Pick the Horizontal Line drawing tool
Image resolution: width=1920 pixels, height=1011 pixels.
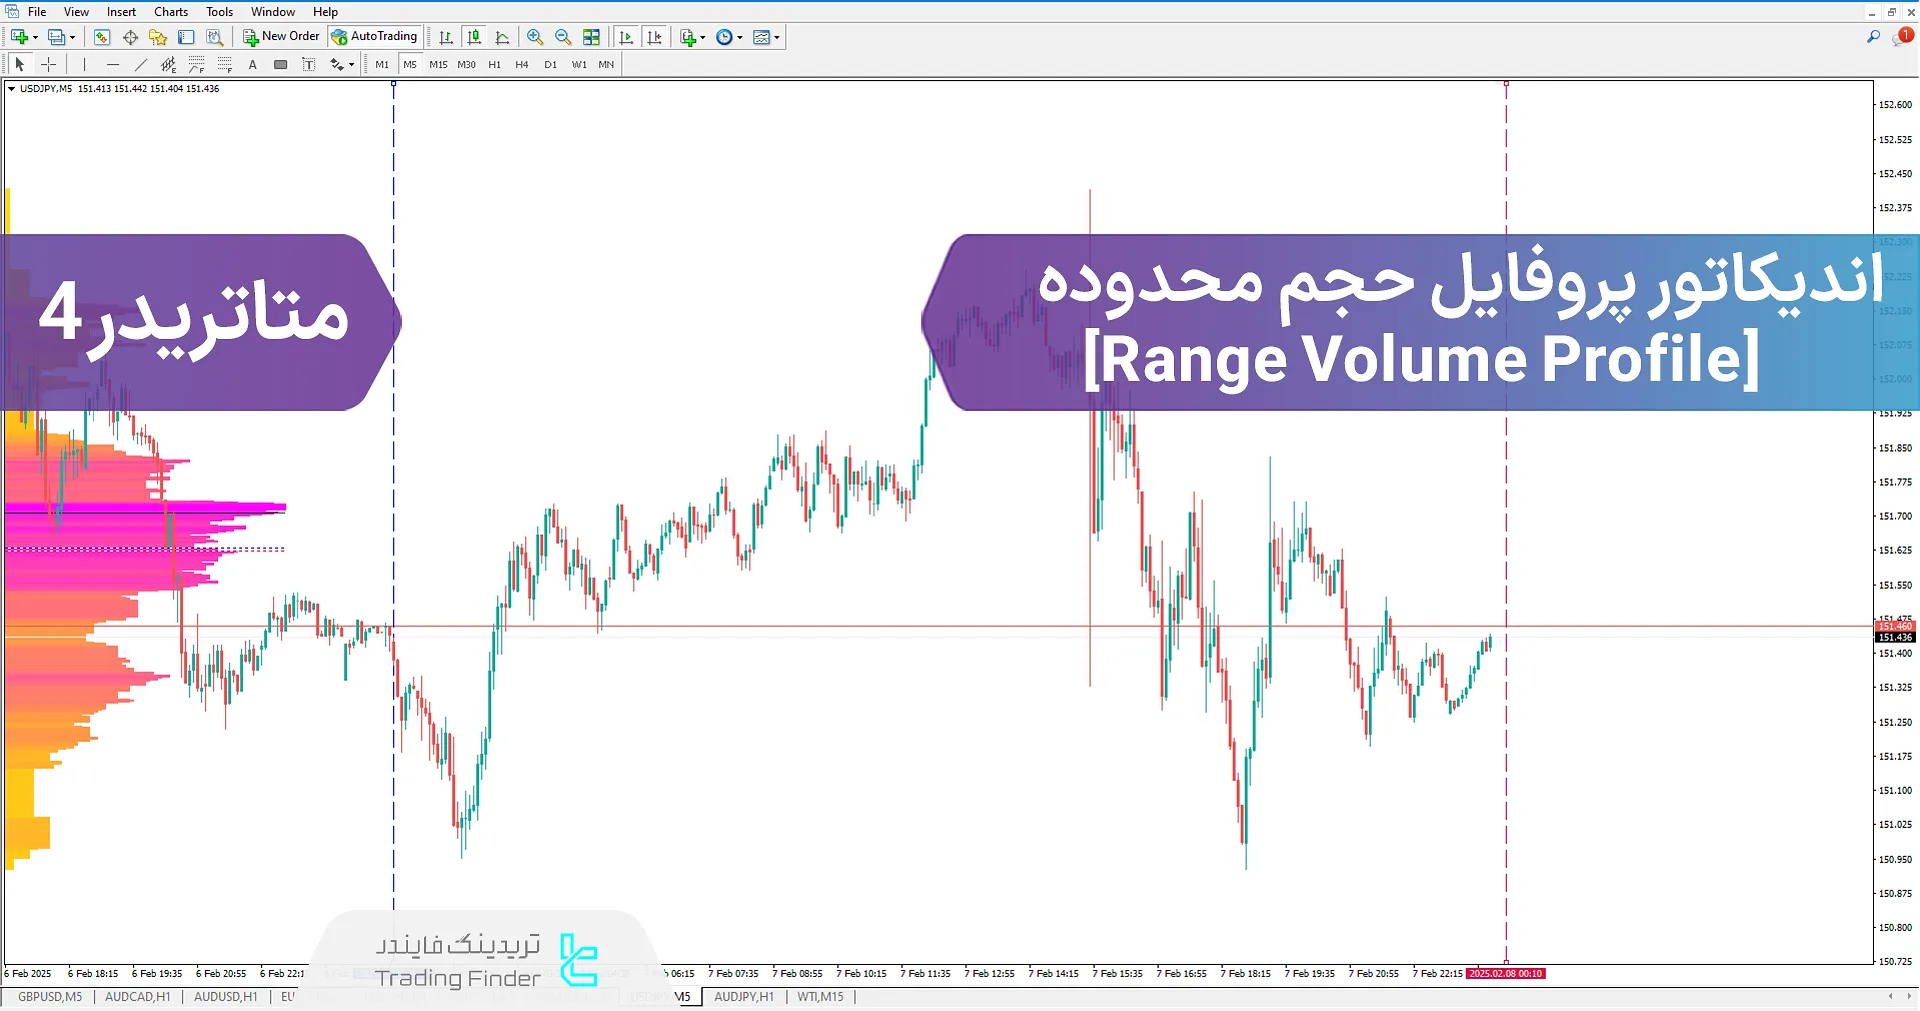[112, 64]
